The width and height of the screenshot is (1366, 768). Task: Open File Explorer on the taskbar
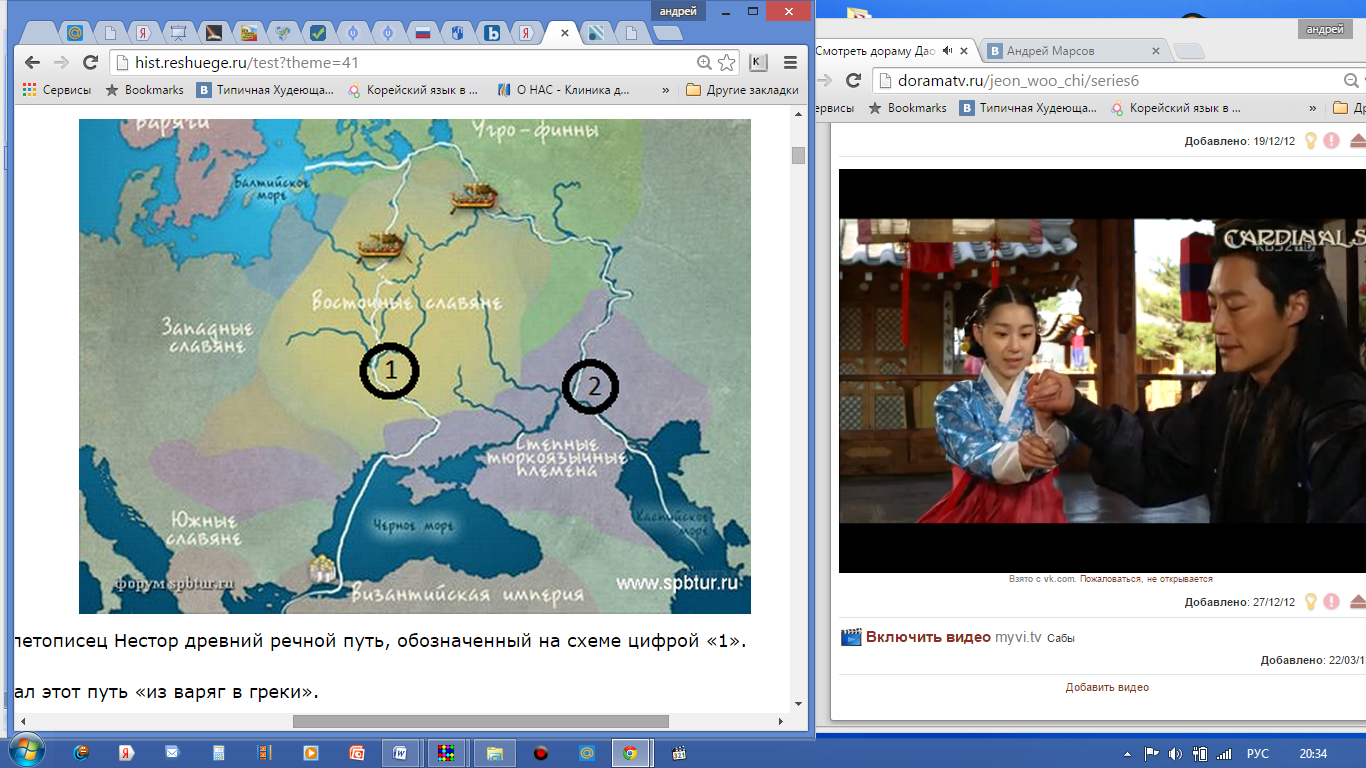click(x=493, y=753)
